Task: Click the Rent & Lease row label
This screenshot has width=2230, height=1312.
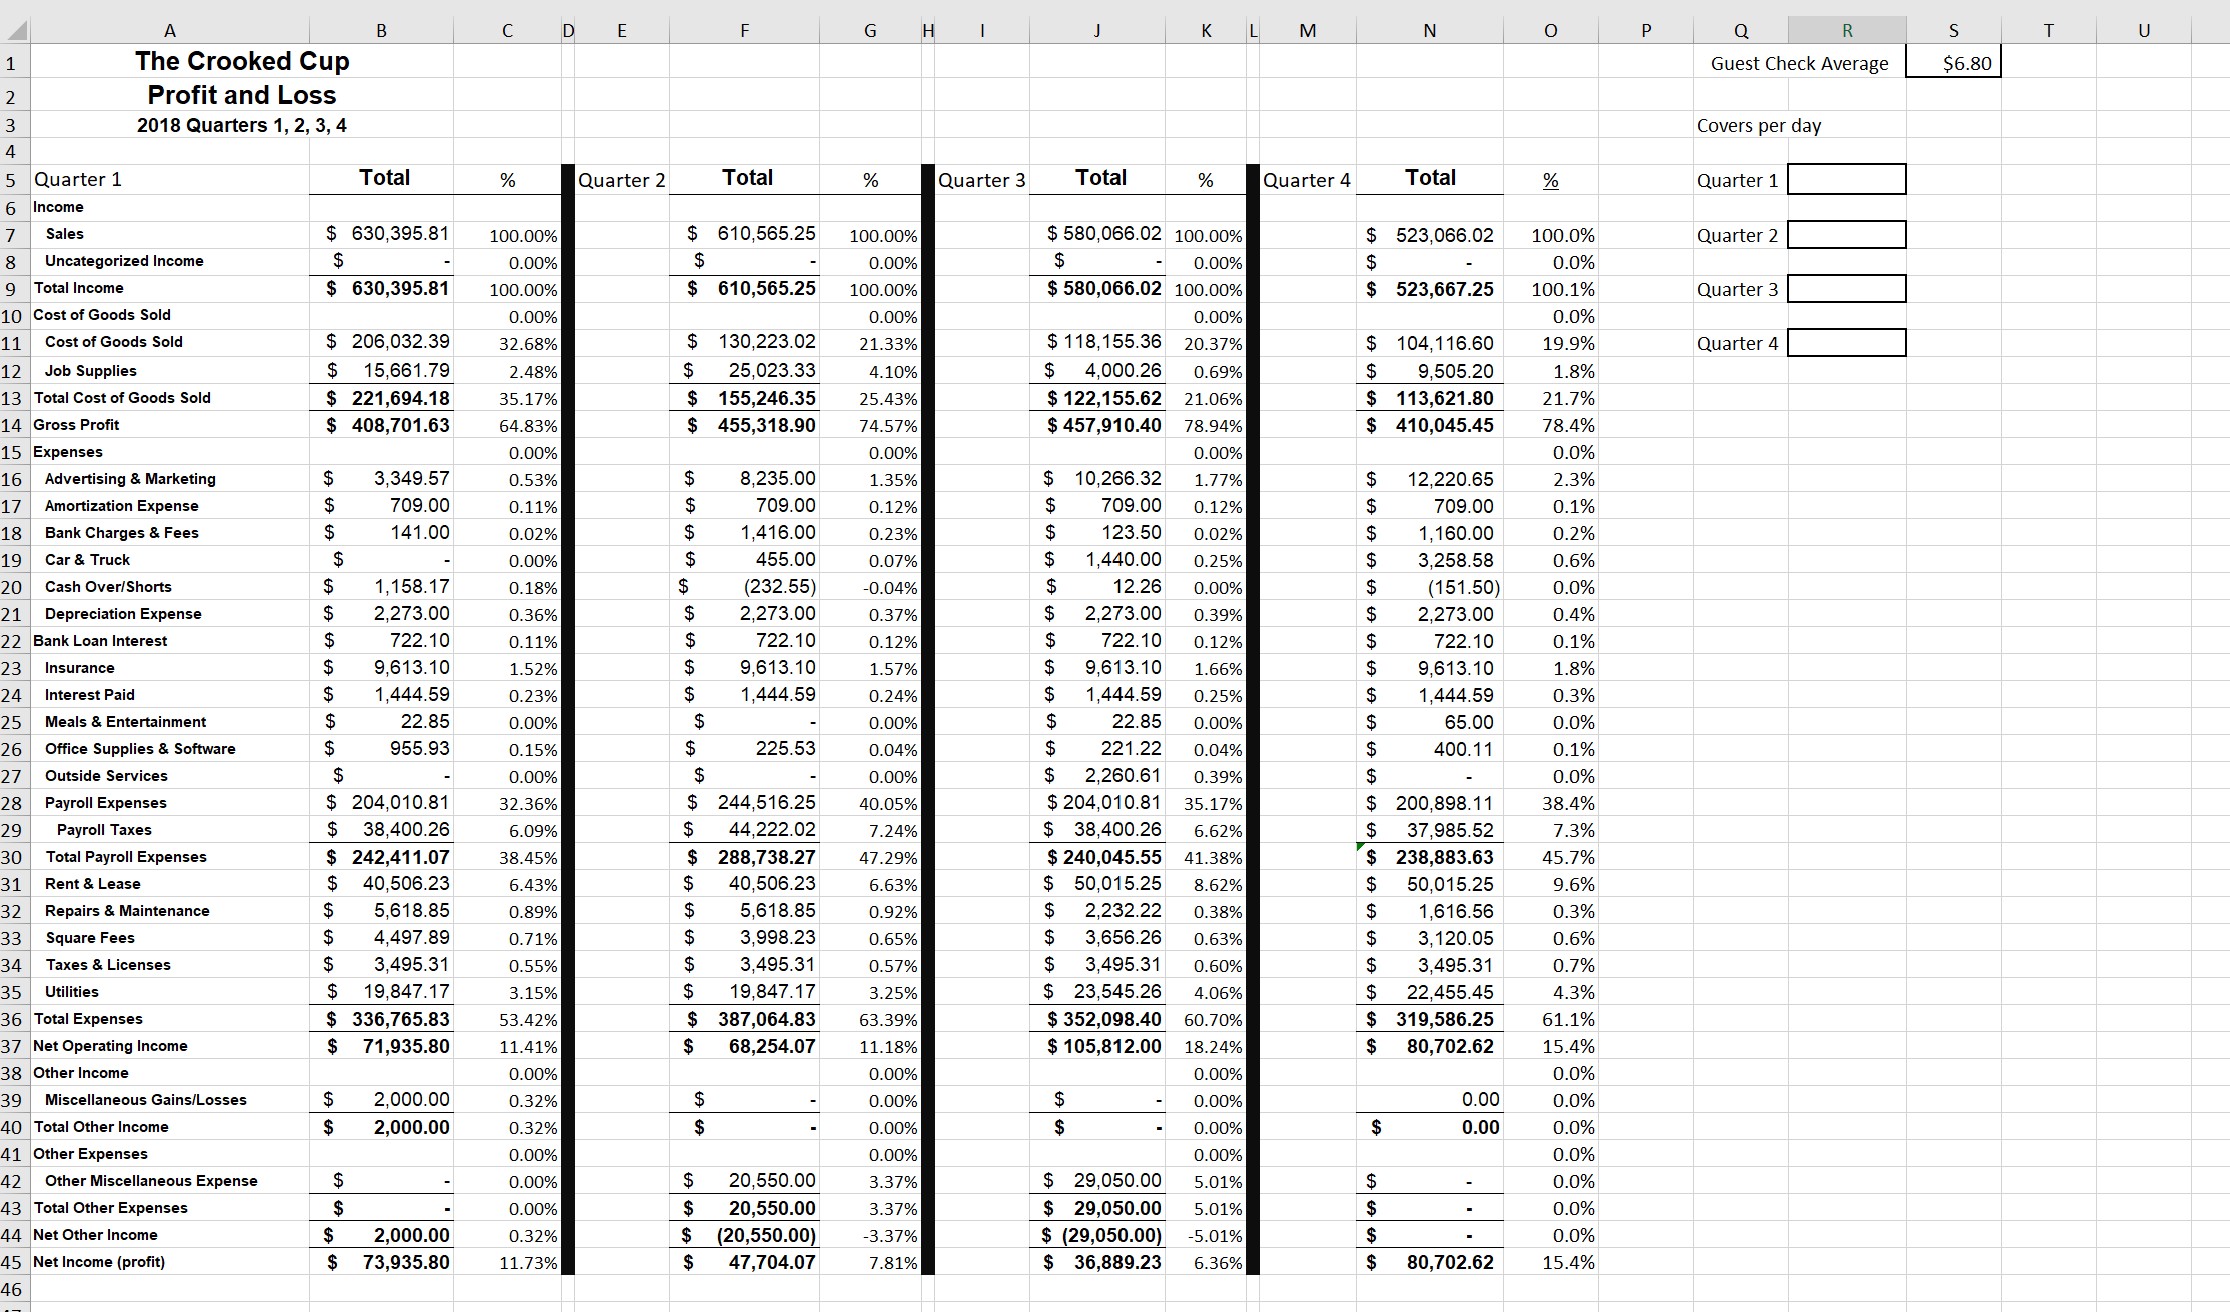Action: (92, 884)
